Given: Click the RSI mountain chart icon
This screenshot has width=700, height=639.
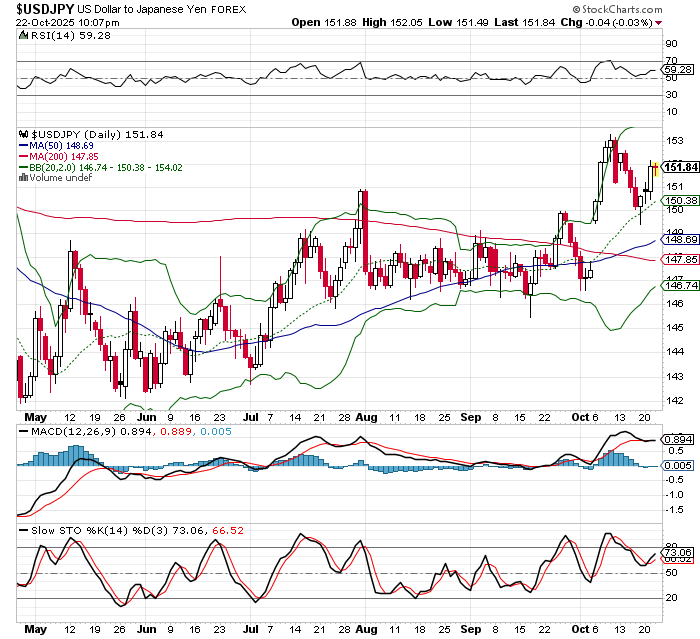Looking at the screenshot, I should 23,35.
